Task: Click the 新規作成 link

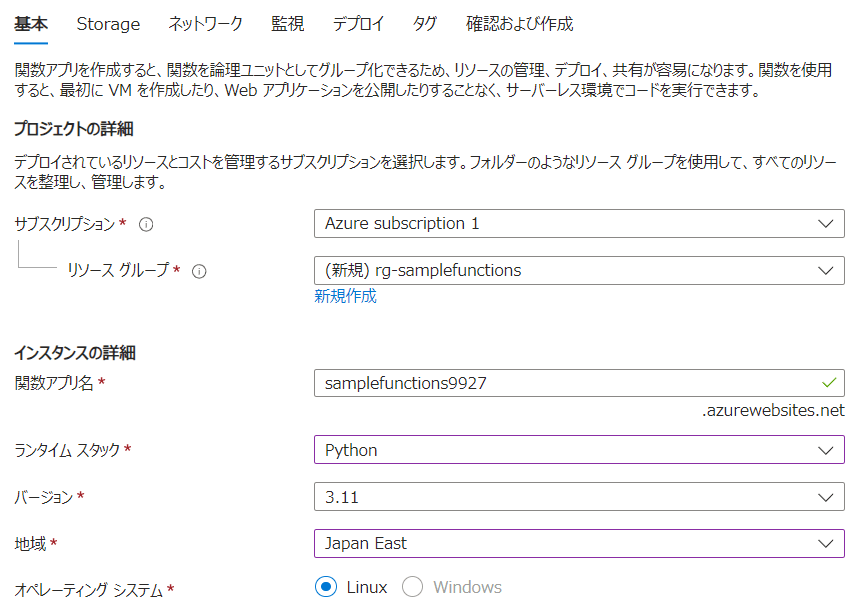Action: coord(345,296)
